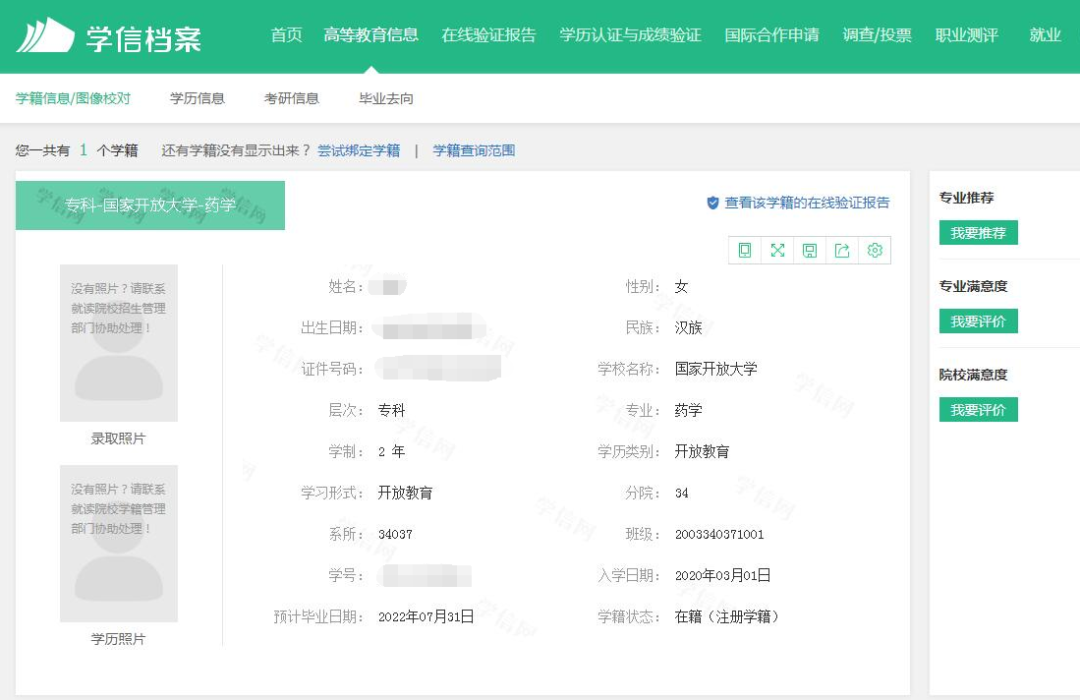Select the save (floppy disk) icon
The image size is (1080, 700).
(810, 252)
